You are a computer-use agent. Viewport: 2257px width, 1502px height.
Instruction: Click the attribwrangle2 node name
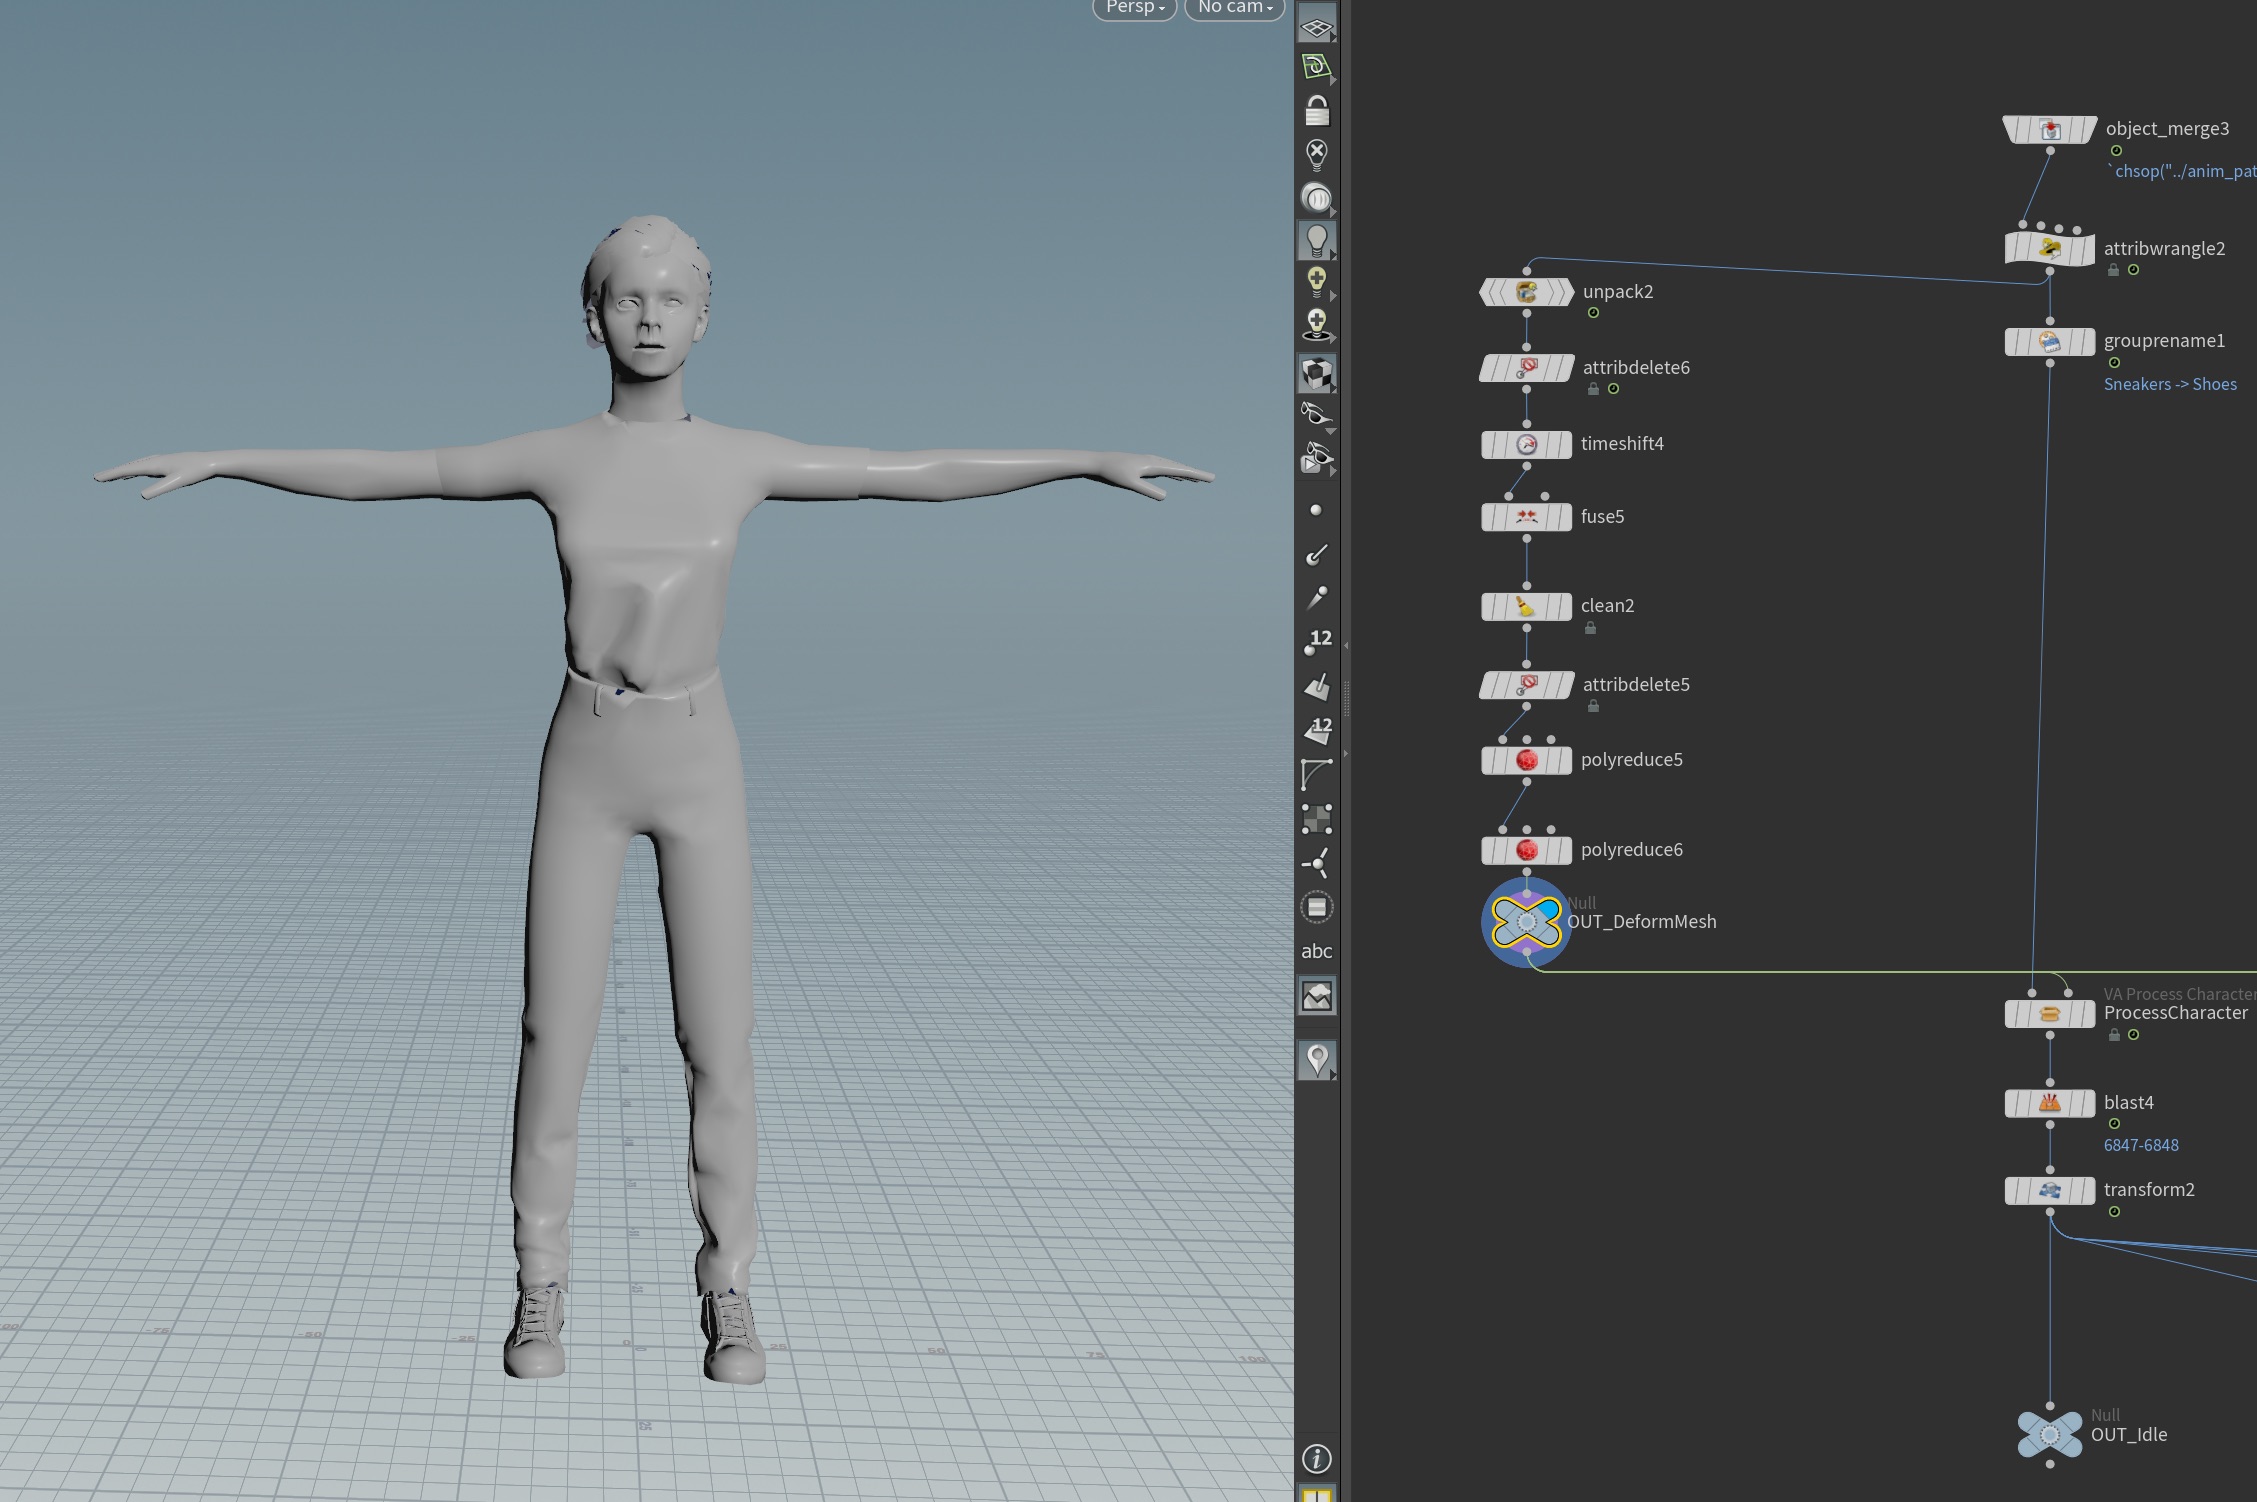(2165, 249)
